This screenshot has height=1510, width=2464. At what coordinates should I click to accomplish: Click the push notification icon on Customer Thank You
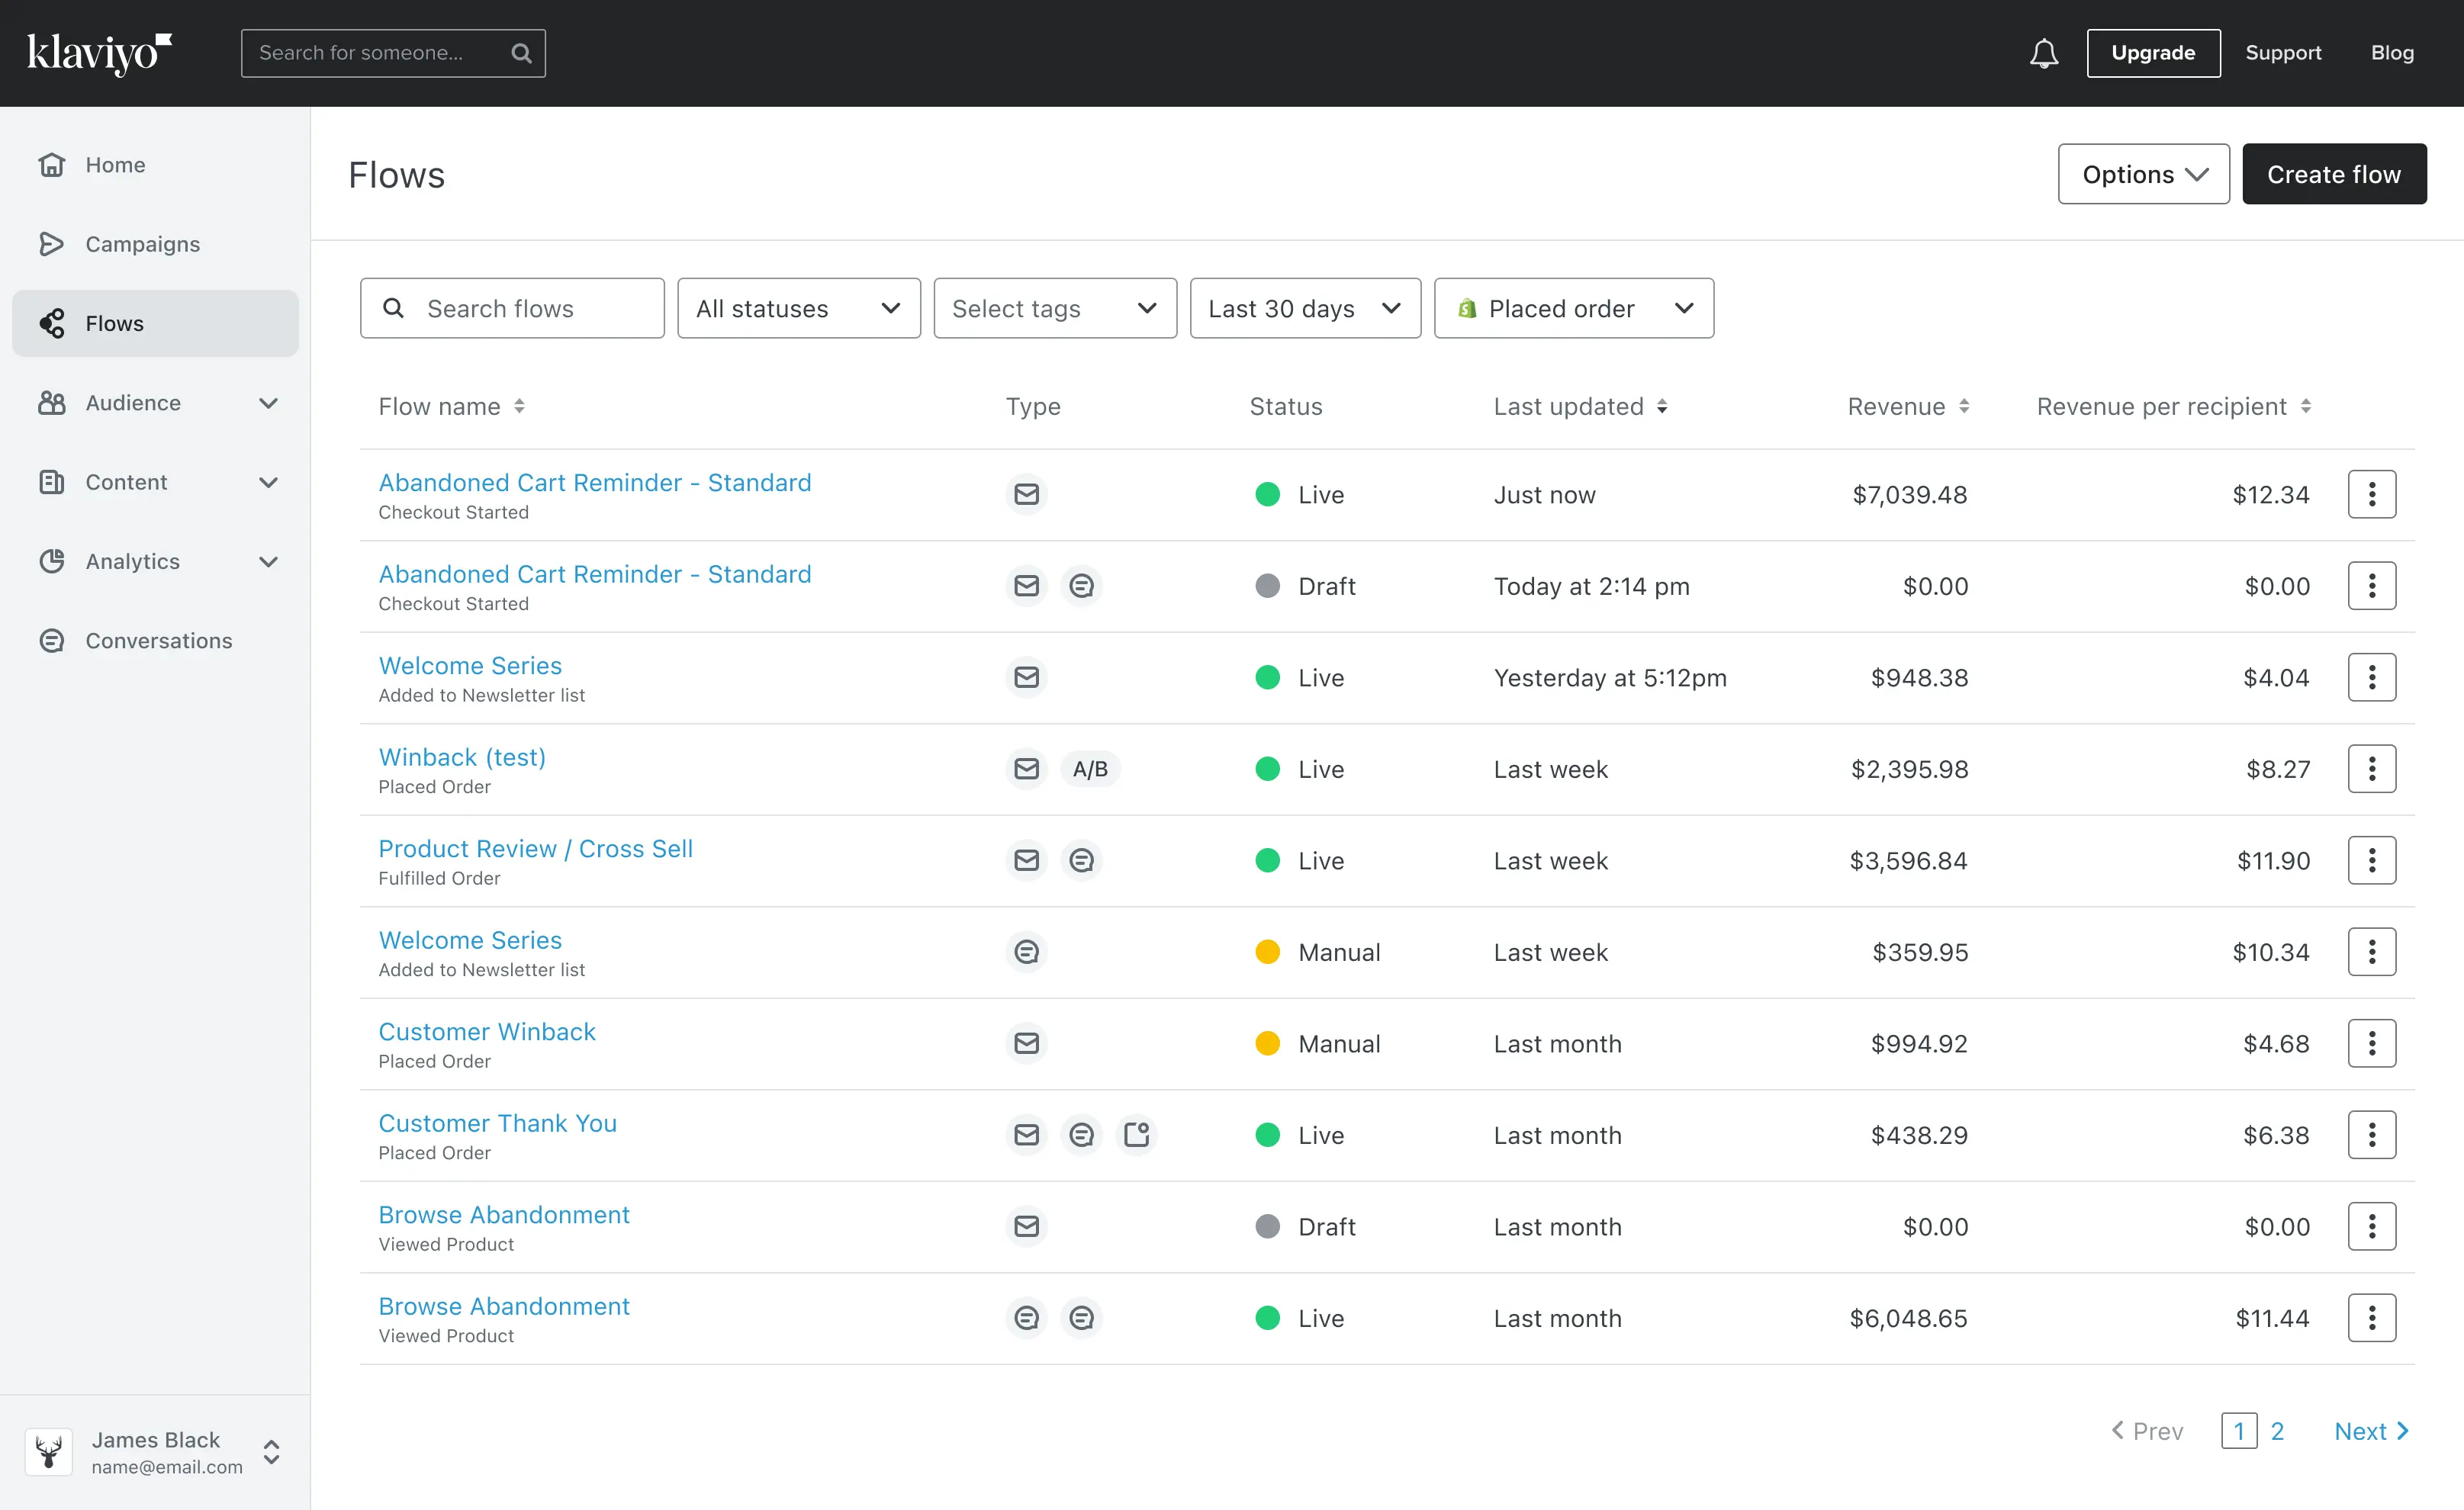click(1137, 1133)
